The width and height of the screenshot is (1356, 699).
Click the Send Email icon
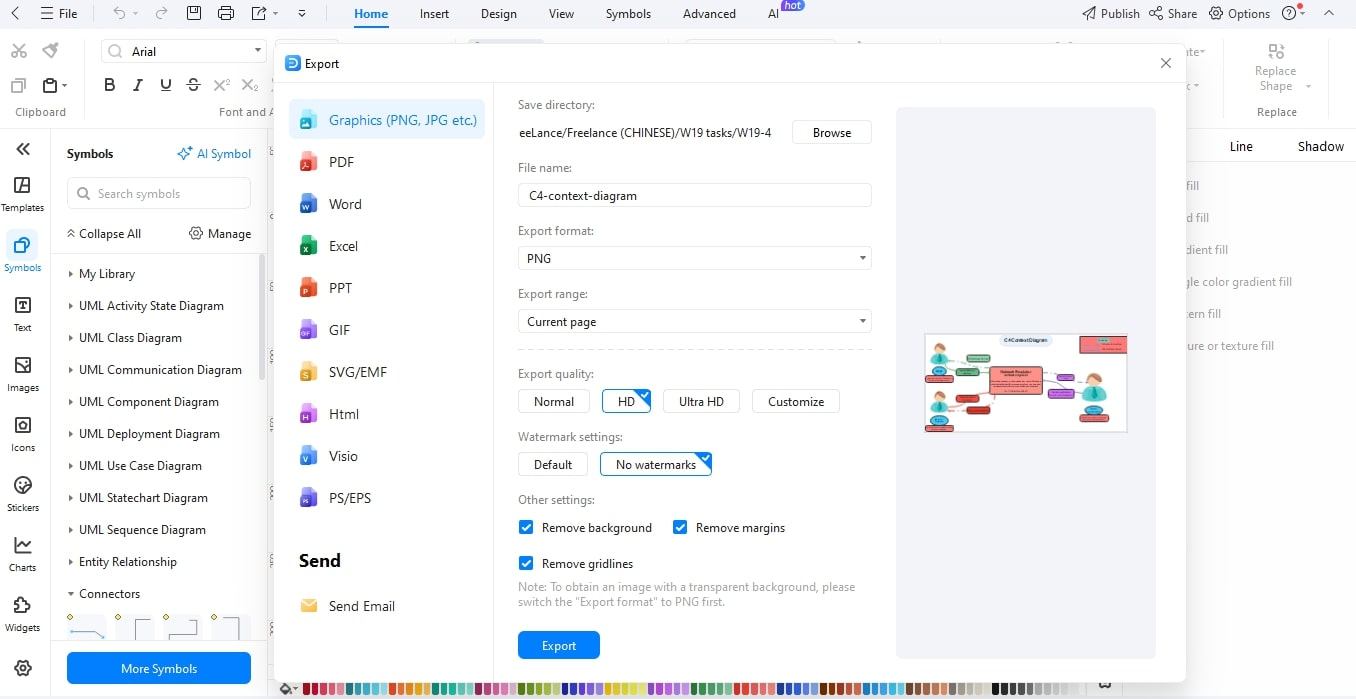coord(308,605)
